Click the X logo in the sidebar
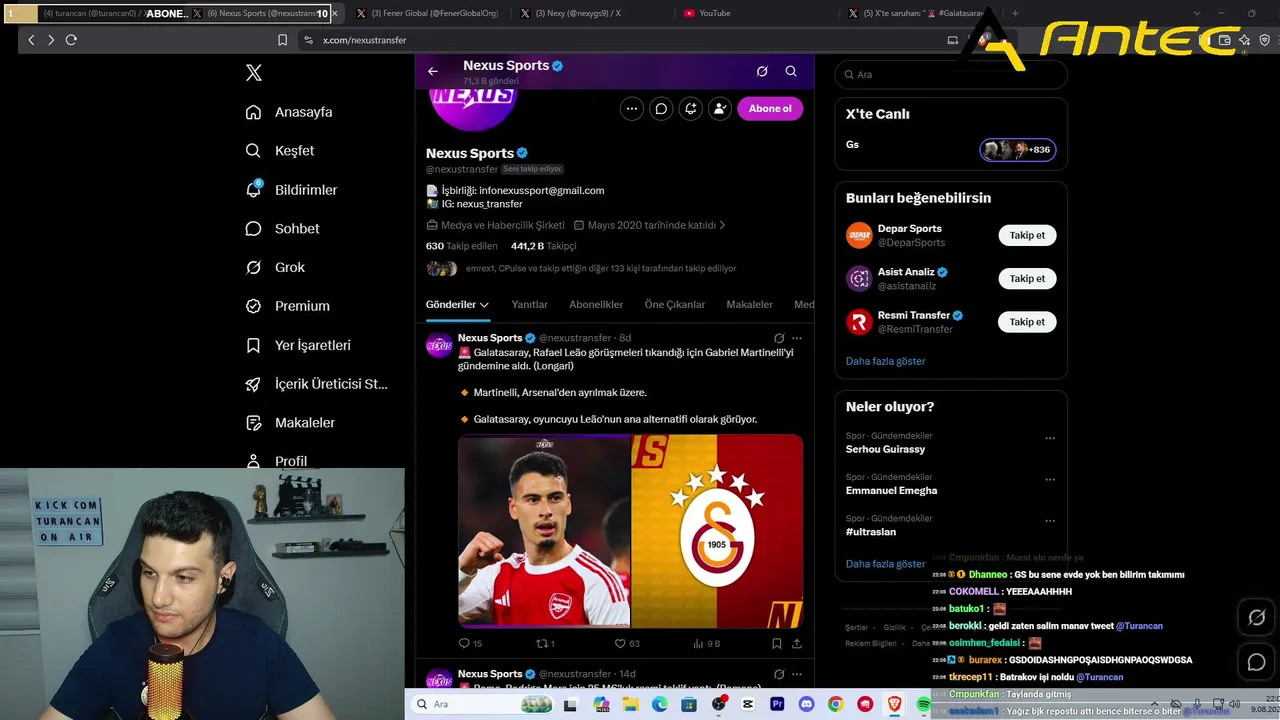The height and width of the screenshot is (720, 1280). pyautogui.click(x=254, y=73)
